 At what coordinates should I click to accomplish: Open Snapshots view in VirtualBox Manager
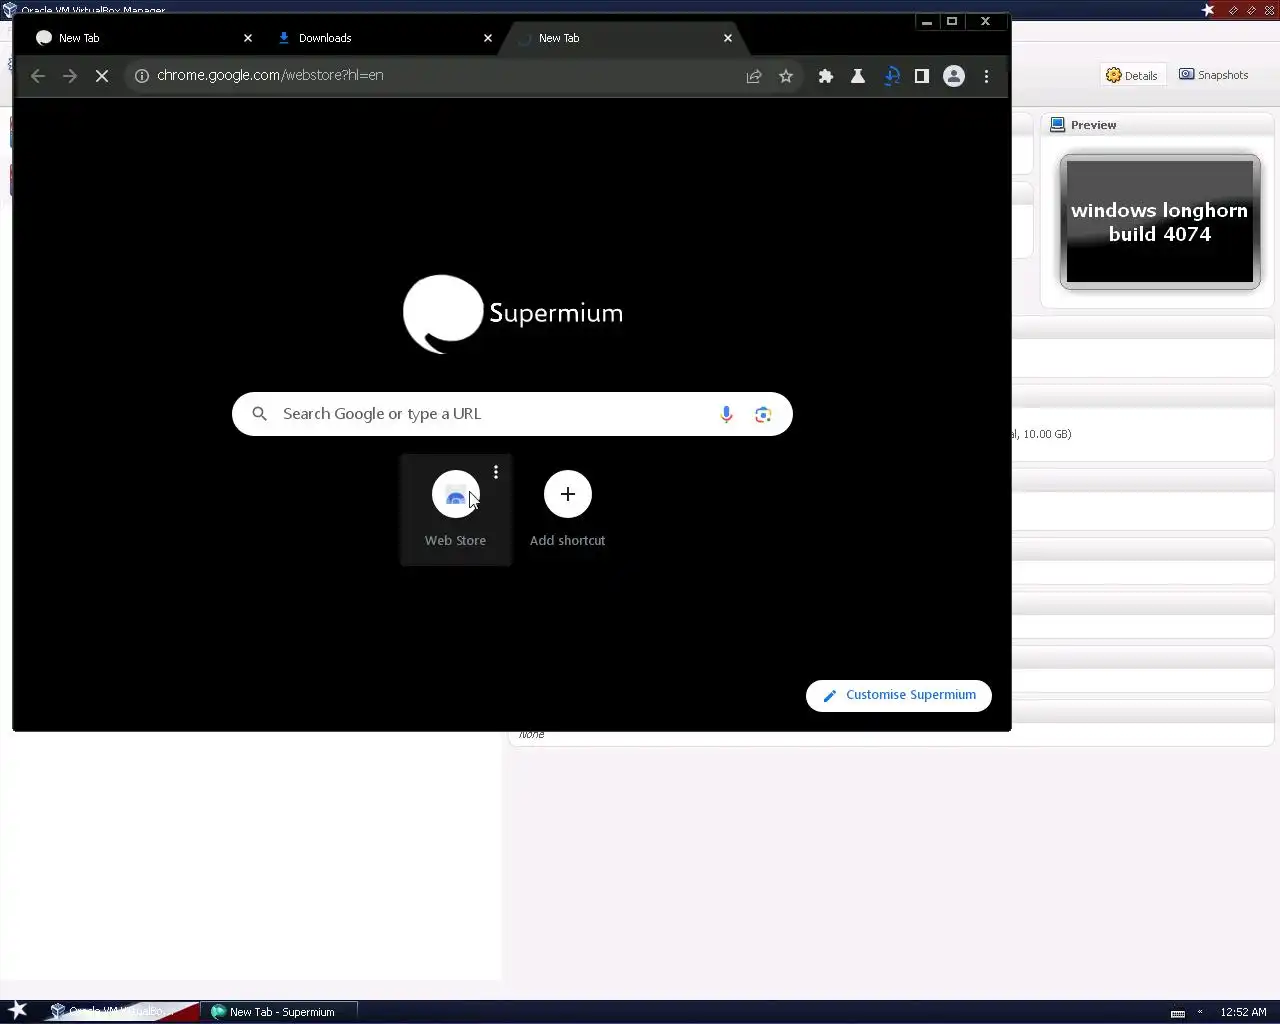(x=1214, y=75)
